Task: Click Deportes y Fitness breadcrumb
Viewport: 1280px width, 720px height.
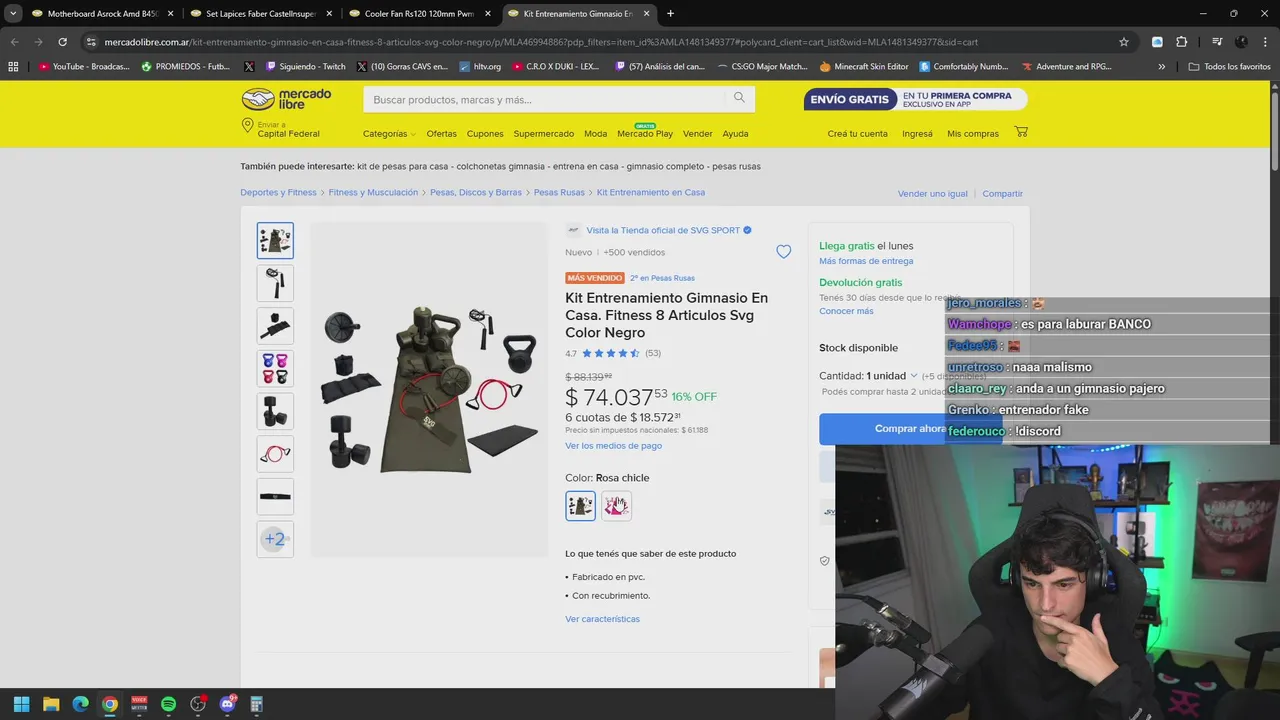Action: [278, 192]
